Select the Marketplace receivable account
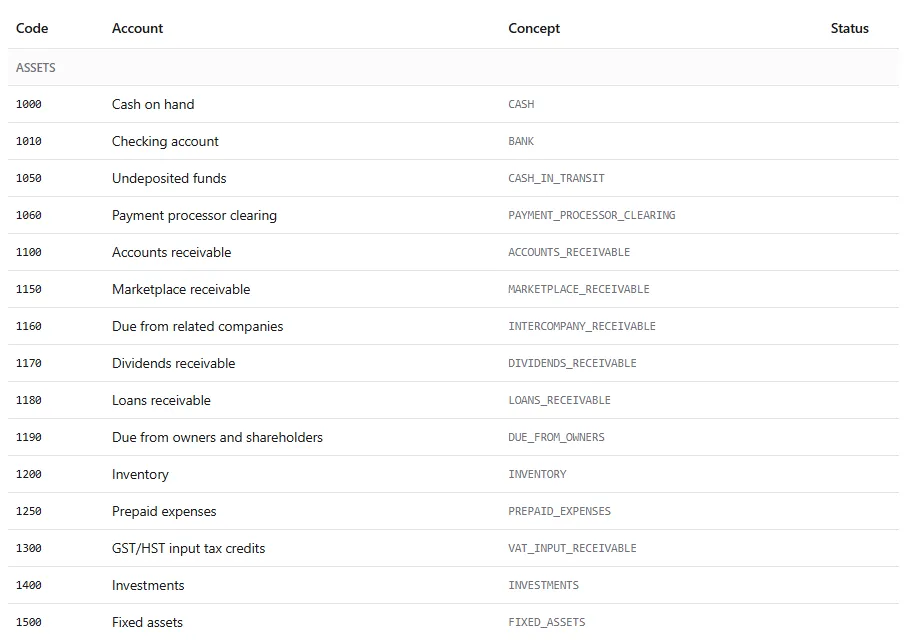Screen dimensions: 907x640 click(181, 289)
